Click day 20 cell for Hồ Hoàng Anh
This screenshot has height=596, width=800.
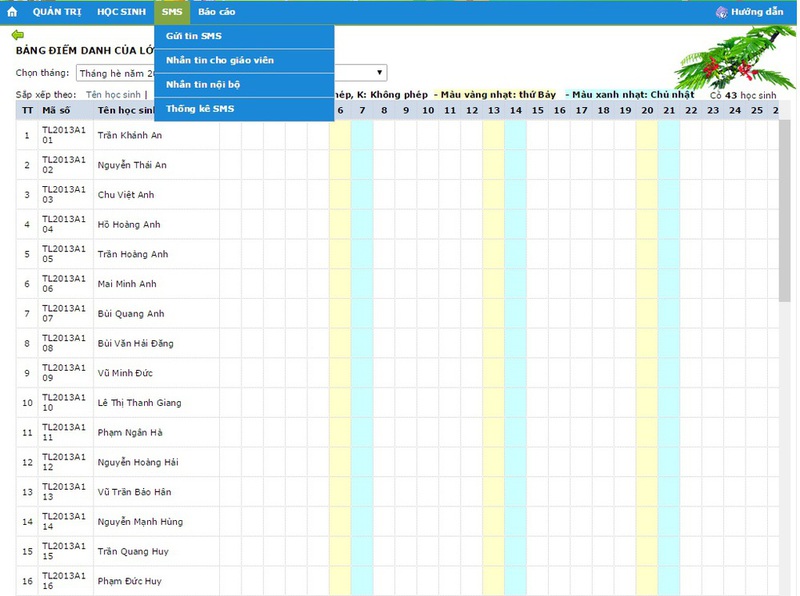(x=647, y=225)
